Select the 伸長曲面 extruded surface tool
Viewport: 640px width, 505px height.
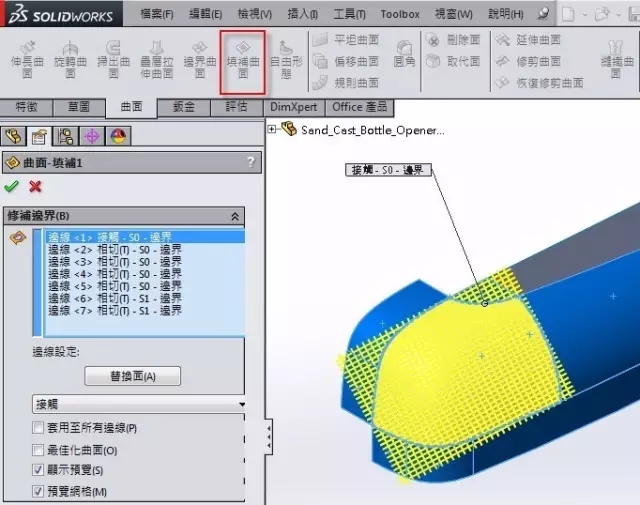[x=27, y=60]
